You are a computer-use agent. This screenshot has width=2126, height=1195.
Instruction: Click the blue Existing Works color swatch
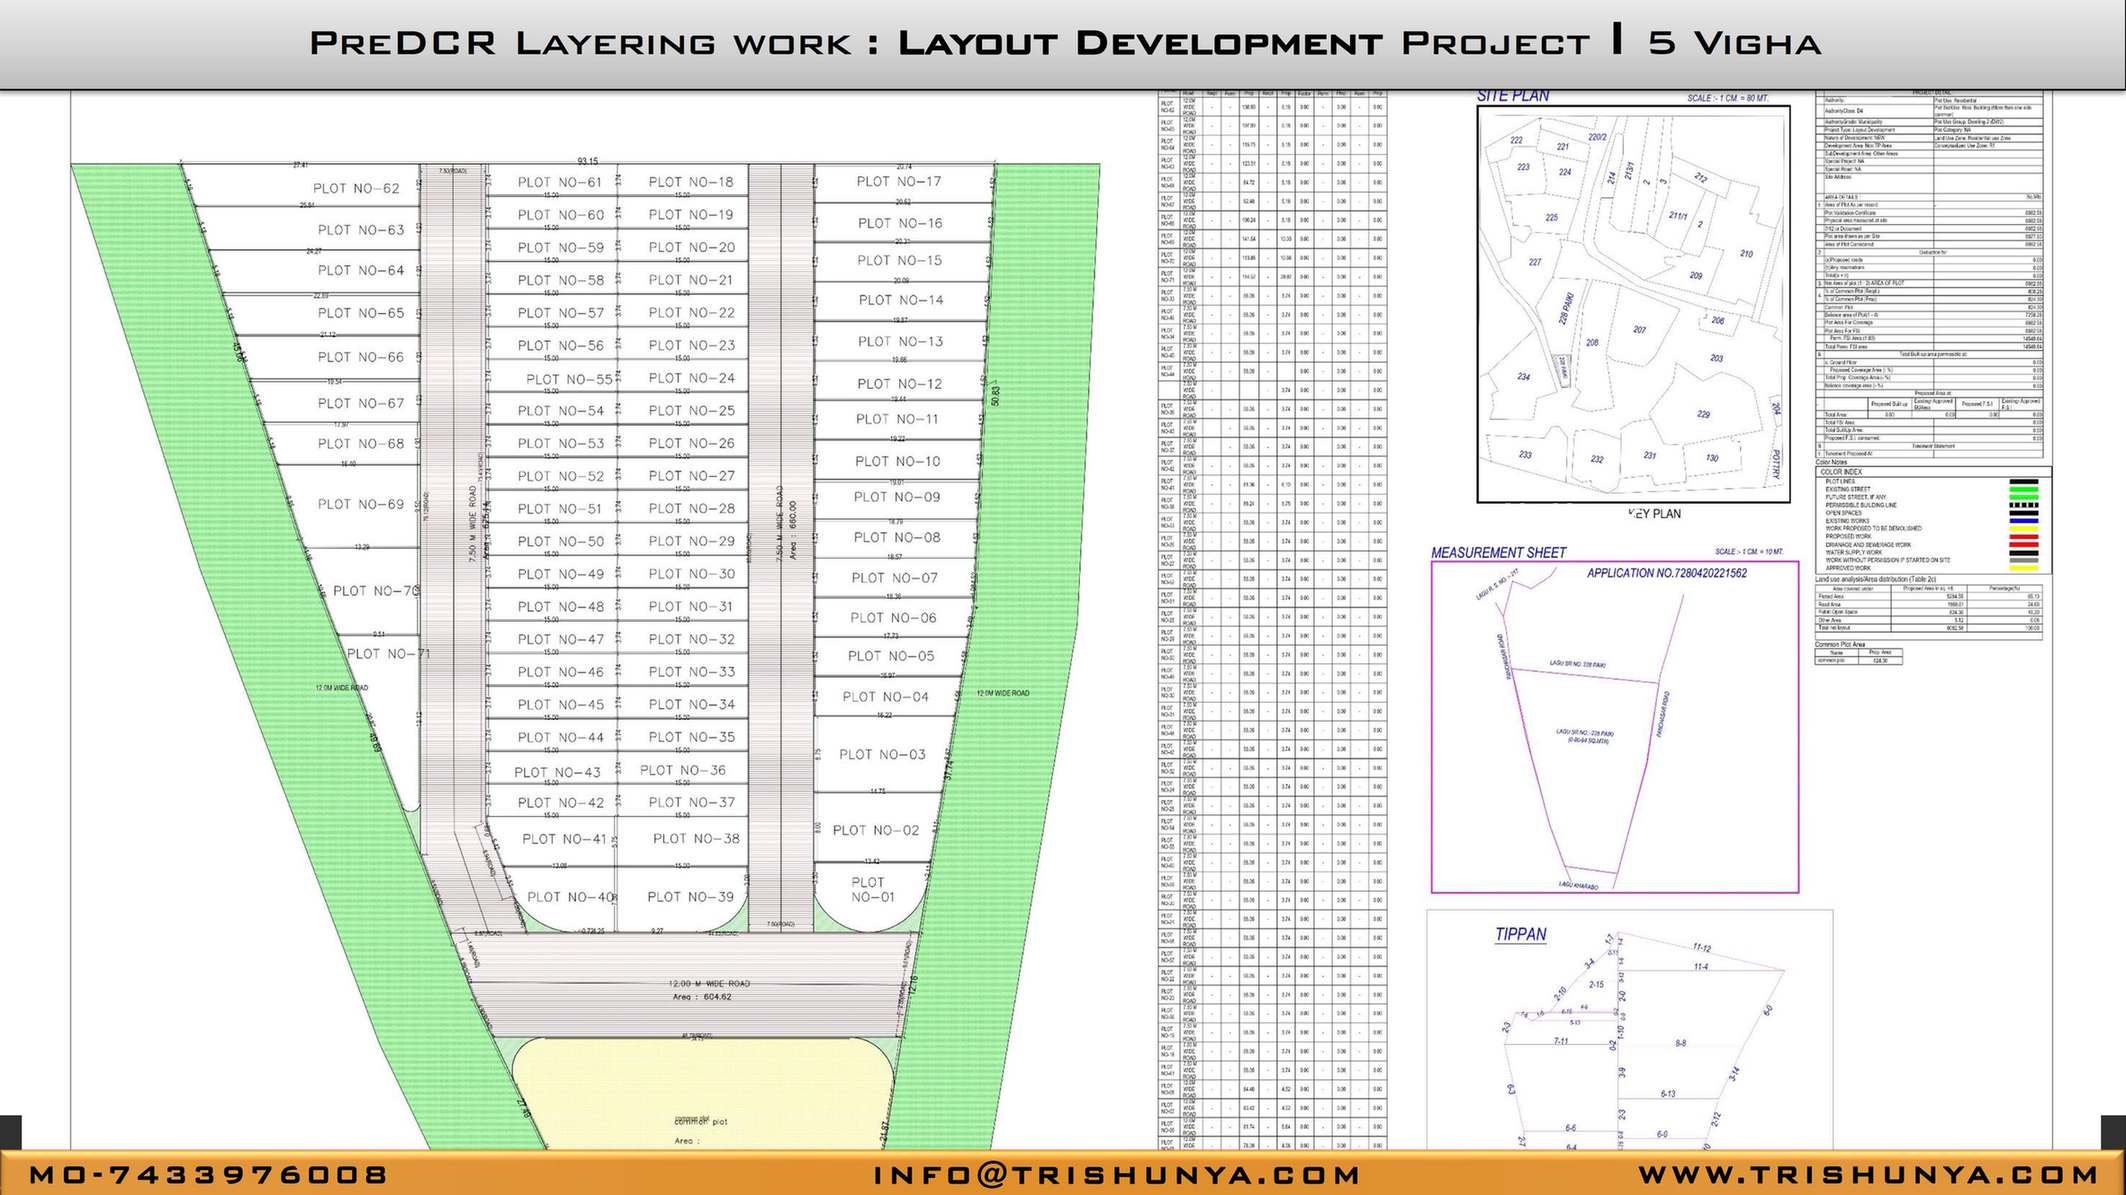click(2024, 521)
